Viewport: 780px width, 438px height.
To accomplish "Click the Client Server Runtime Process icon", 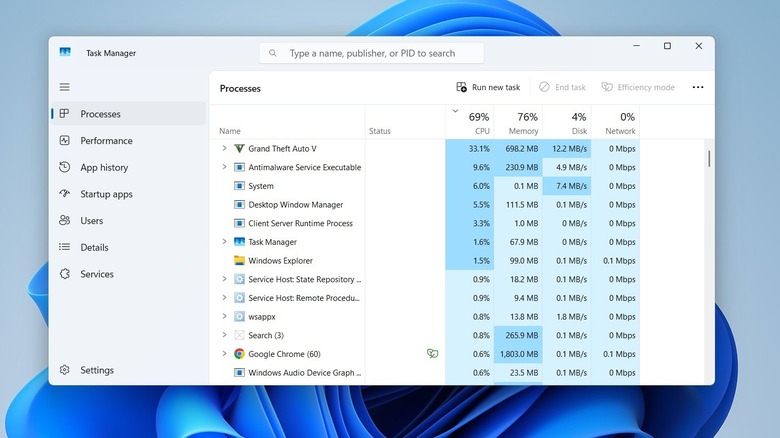I will pos(239,223).
